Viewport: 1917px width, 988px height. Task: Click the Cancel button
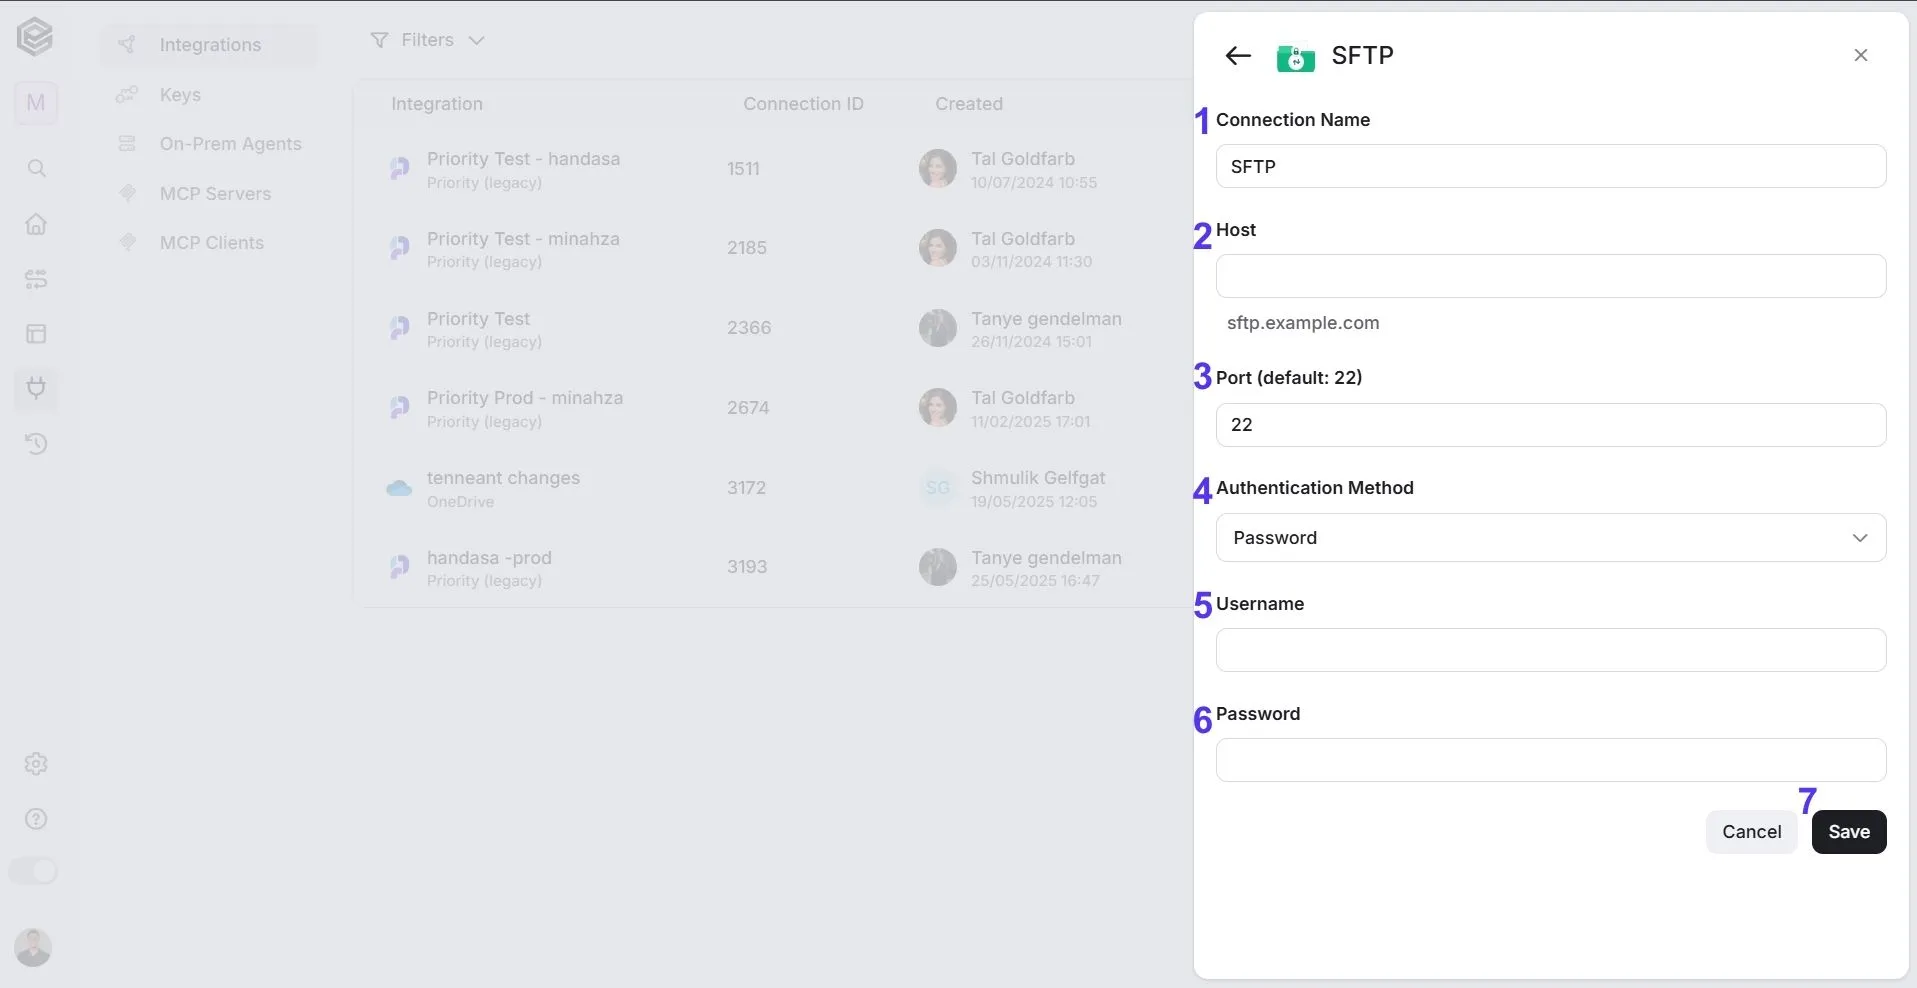coord(1751,832)
